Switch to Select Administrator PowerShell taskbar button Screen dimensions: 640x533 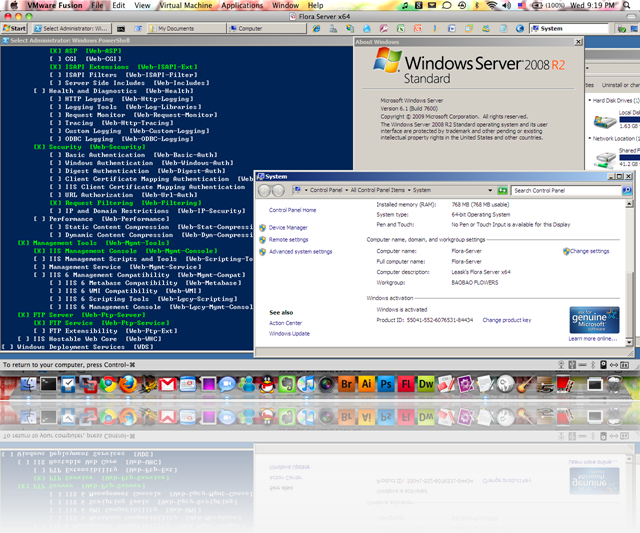click(72, 29)
